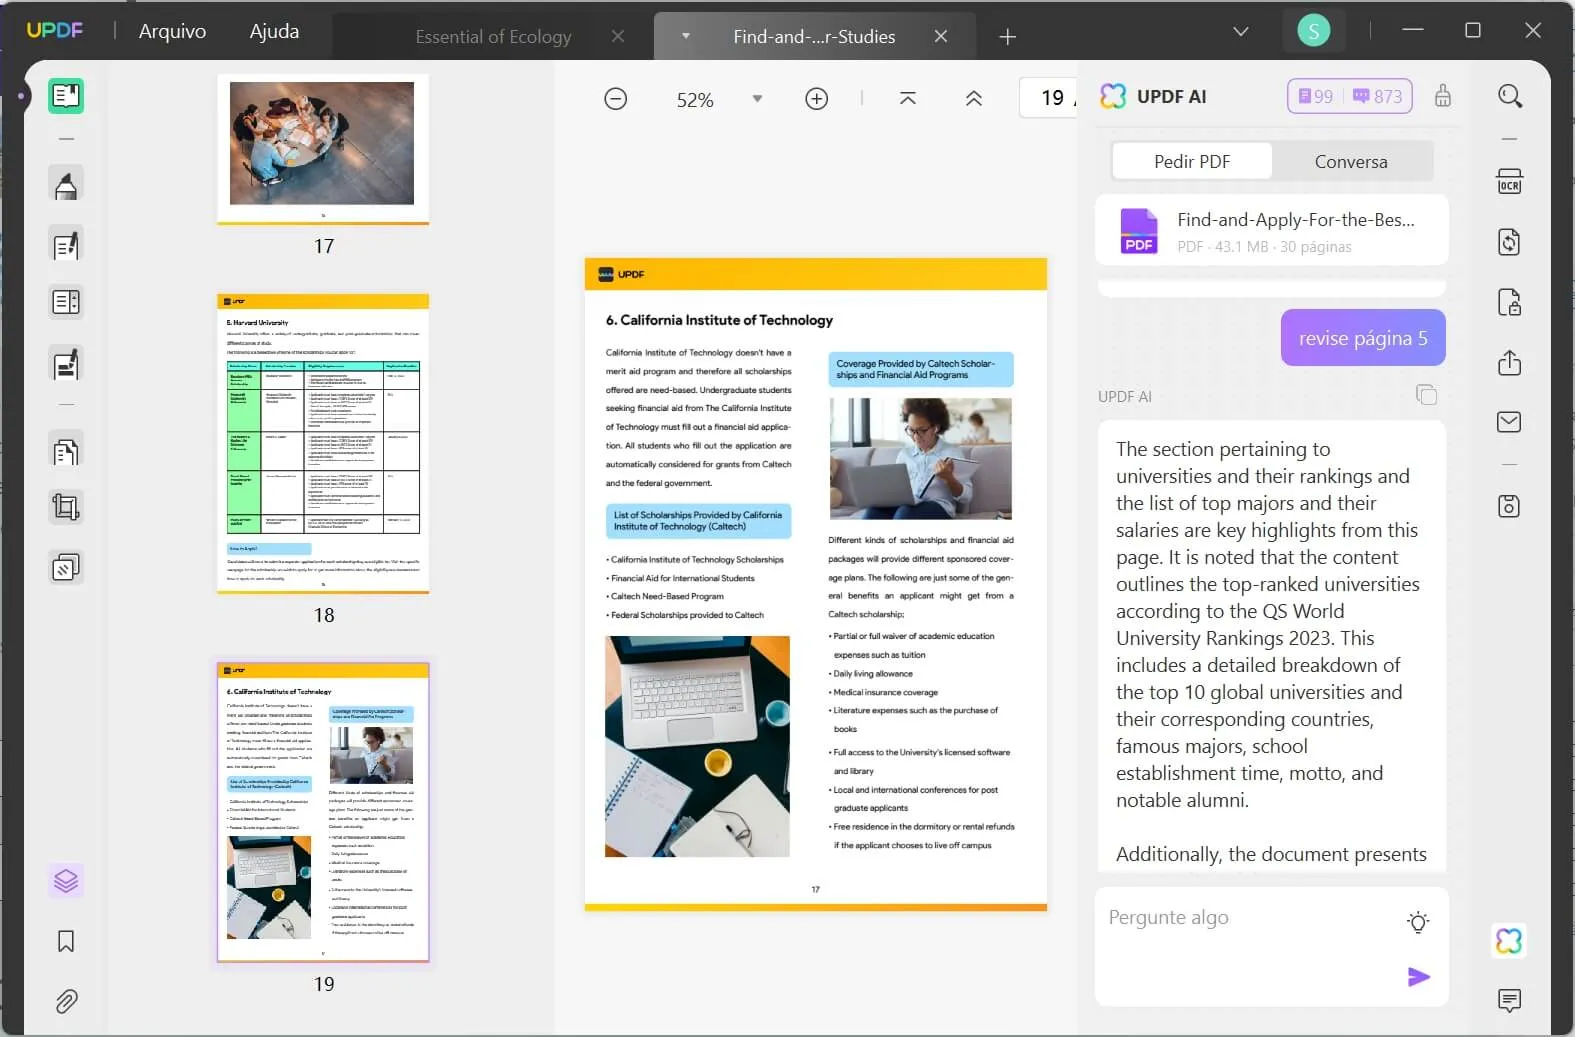Switch to Conversa tab
Viewport: 1575px width, 1037px height.
pos(1351,161)
